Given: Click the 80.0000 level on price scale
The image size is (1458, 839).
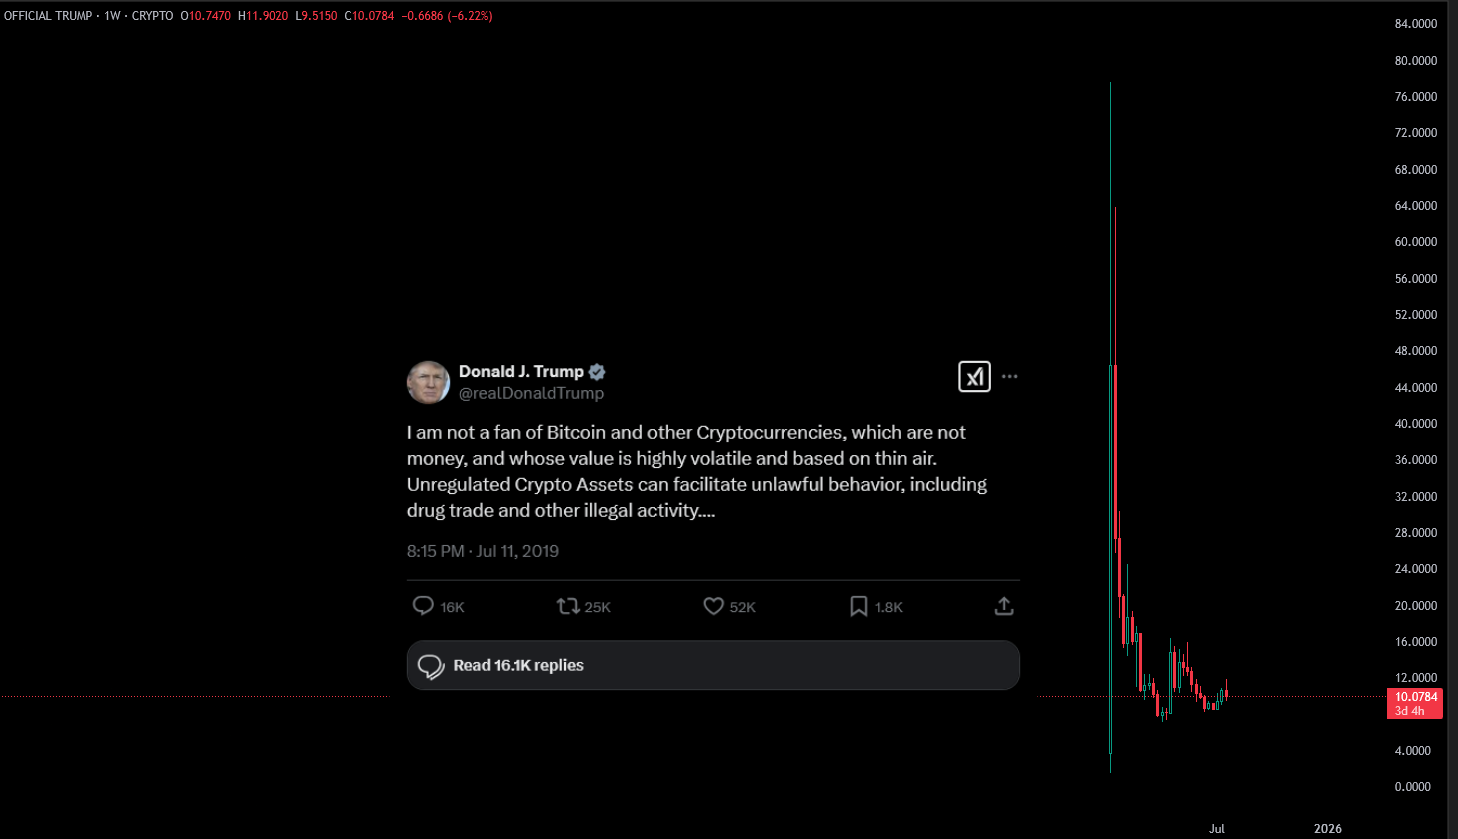Looking at the screenshot, I should (1416, 61).
